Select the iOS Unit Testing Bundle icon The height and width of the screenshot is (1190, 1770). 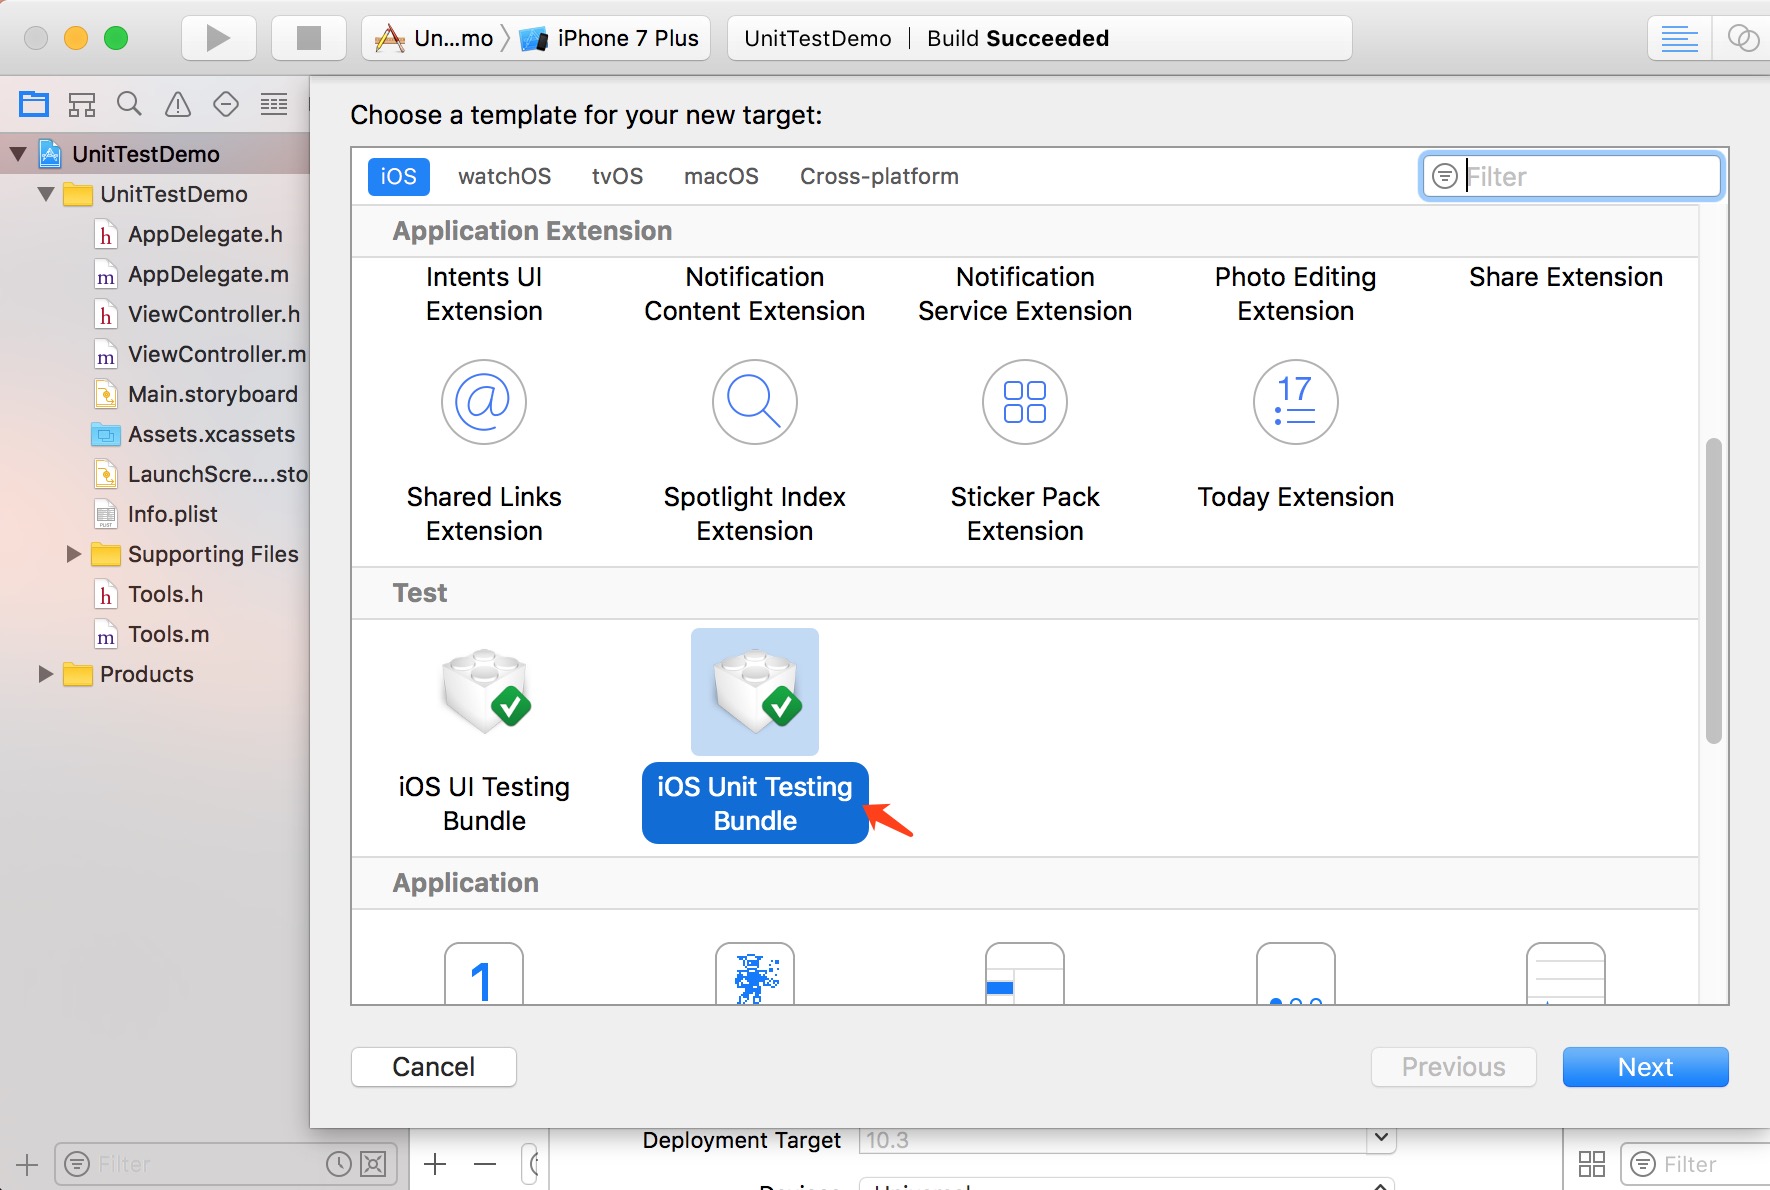coord(755,692)
